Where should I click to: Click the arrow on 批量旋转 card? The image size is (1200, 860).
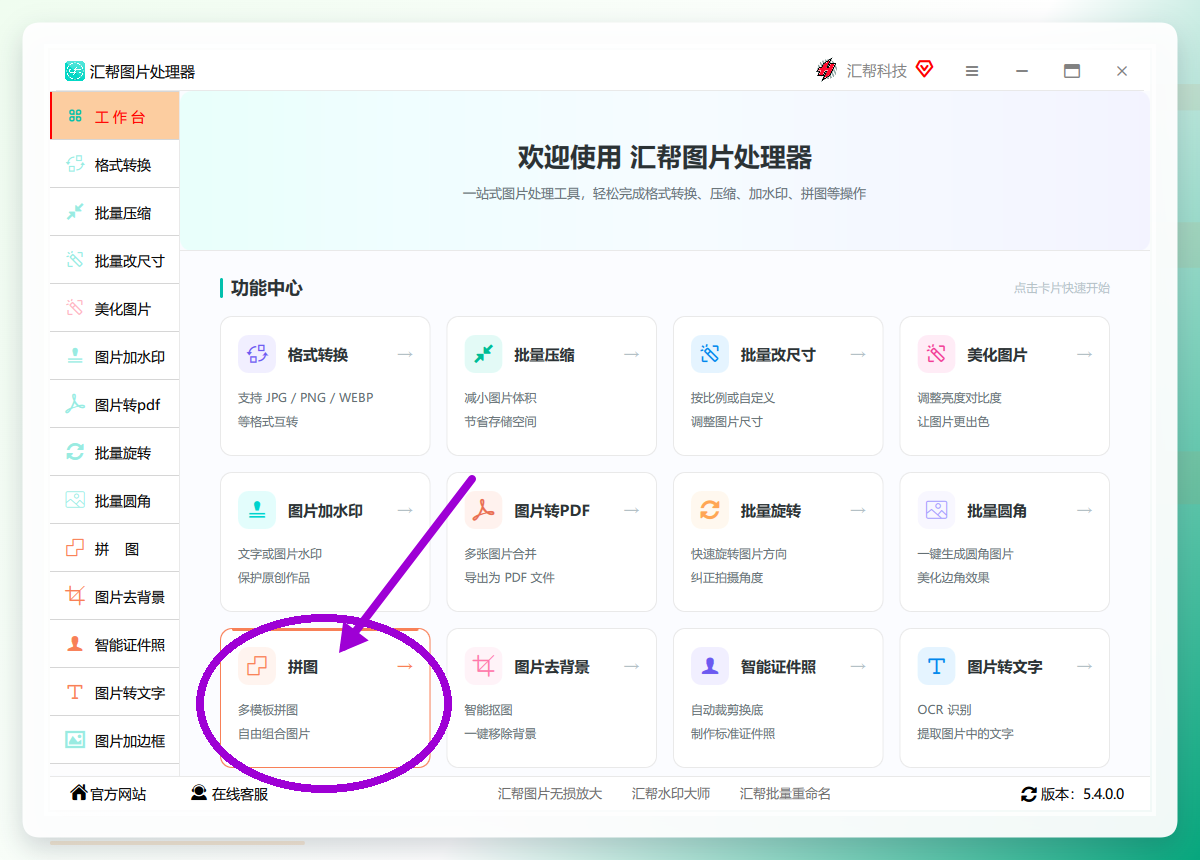pos(858,510)
